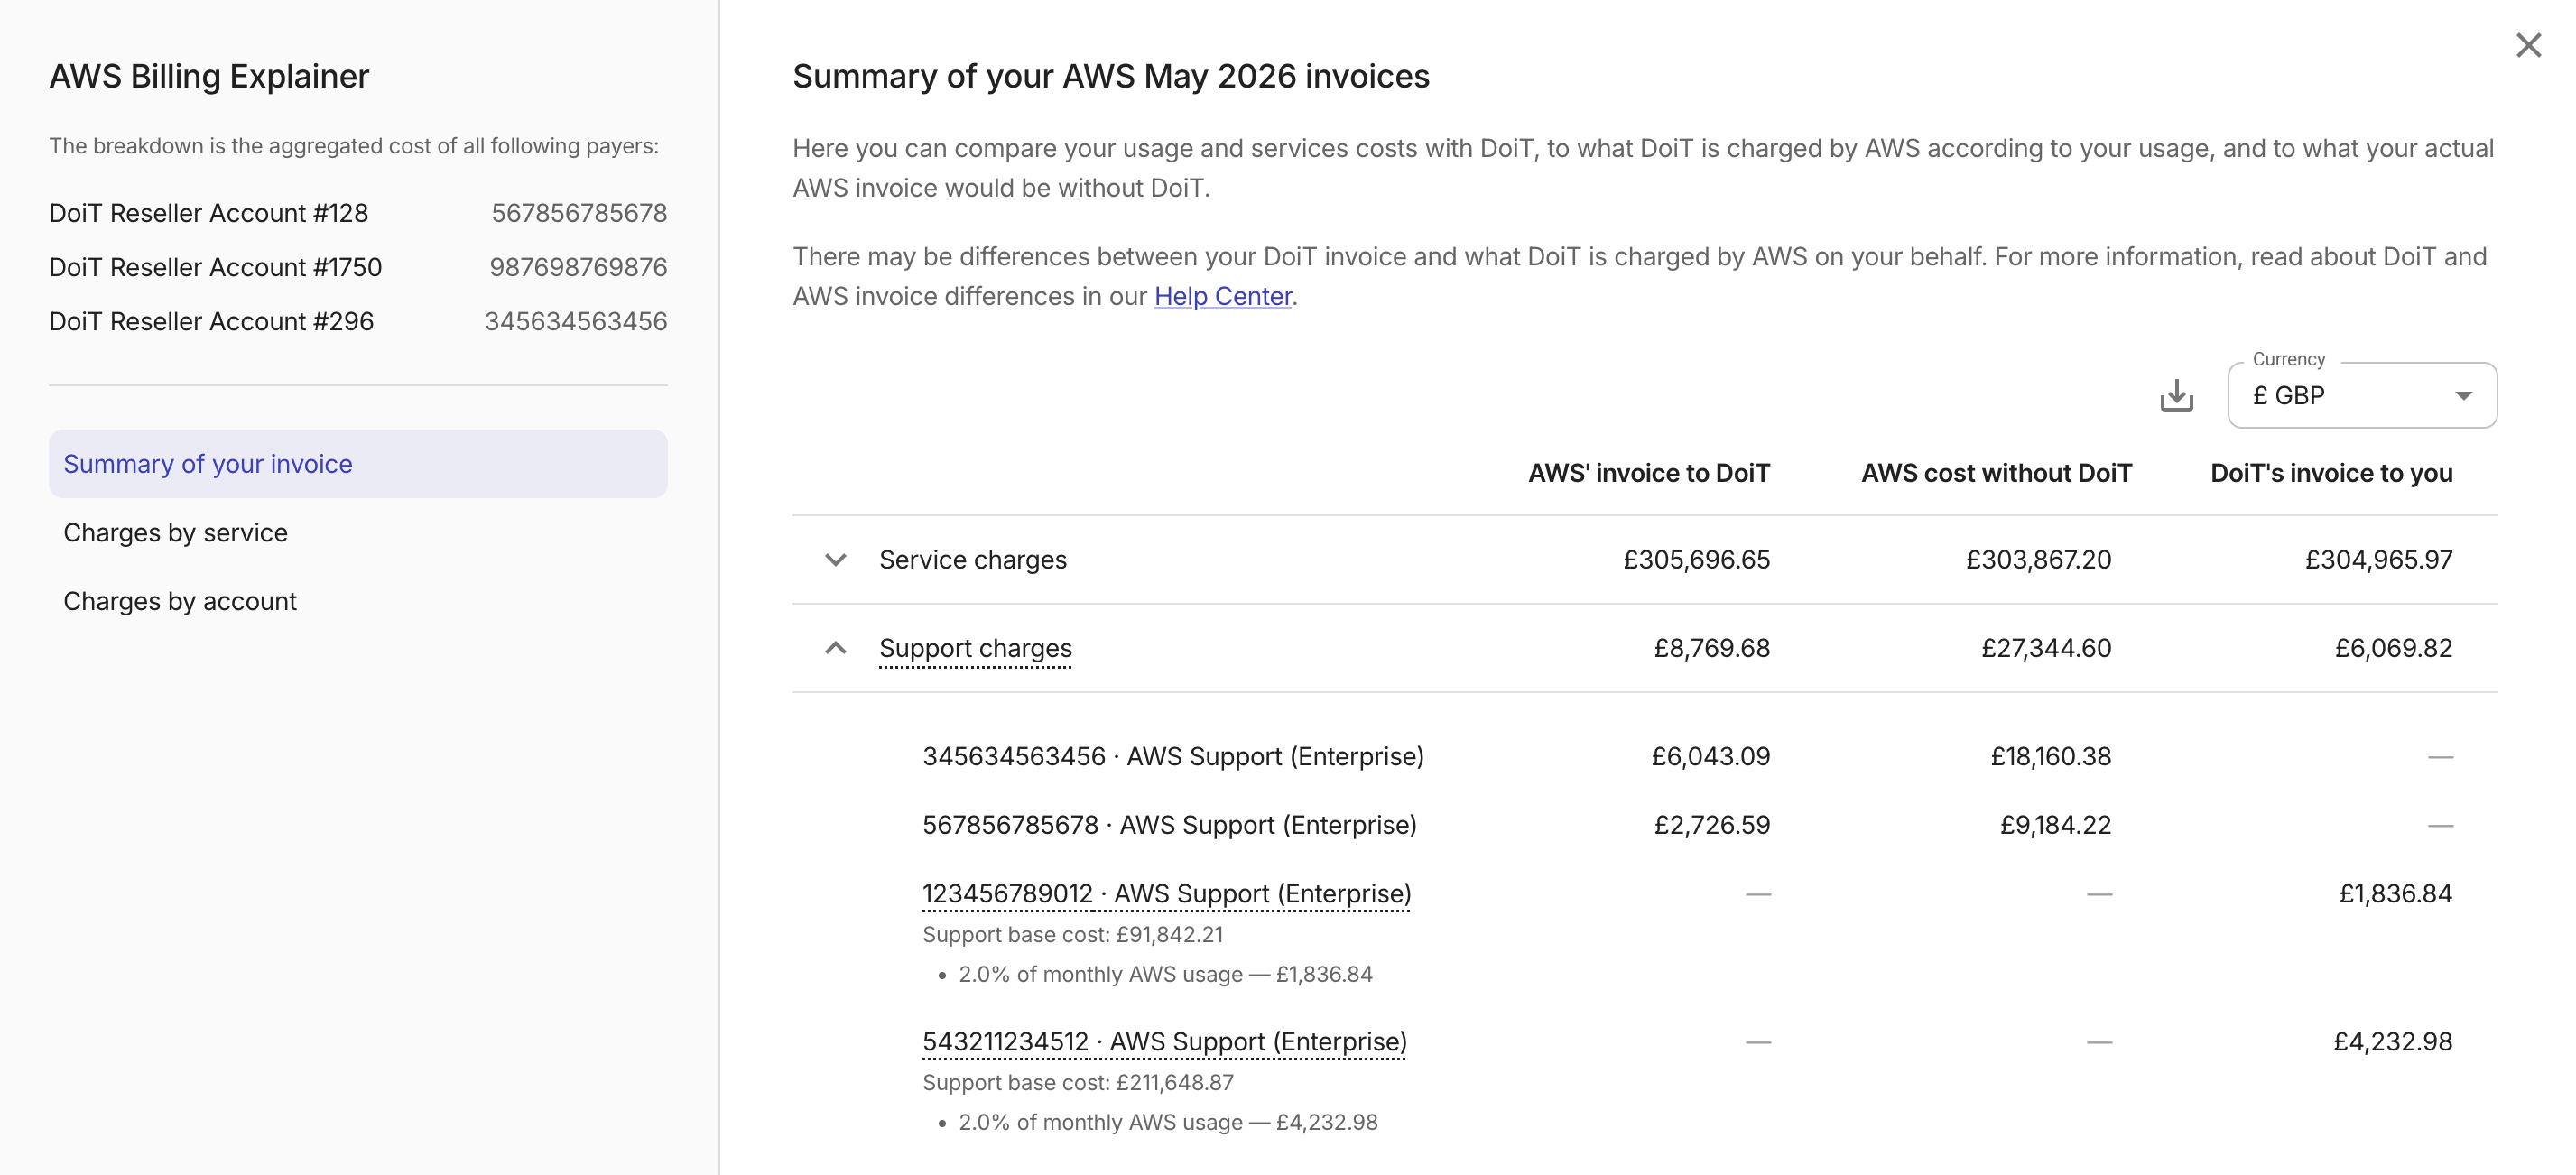Click Service charges value £305,696.65

coord(1696,560)
